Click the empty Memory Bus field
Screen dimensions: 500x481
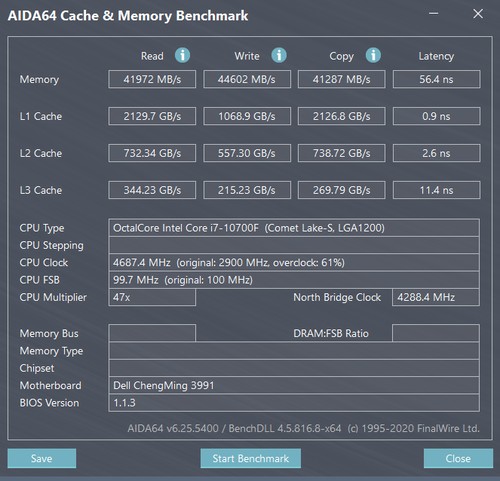pos(152,333)
